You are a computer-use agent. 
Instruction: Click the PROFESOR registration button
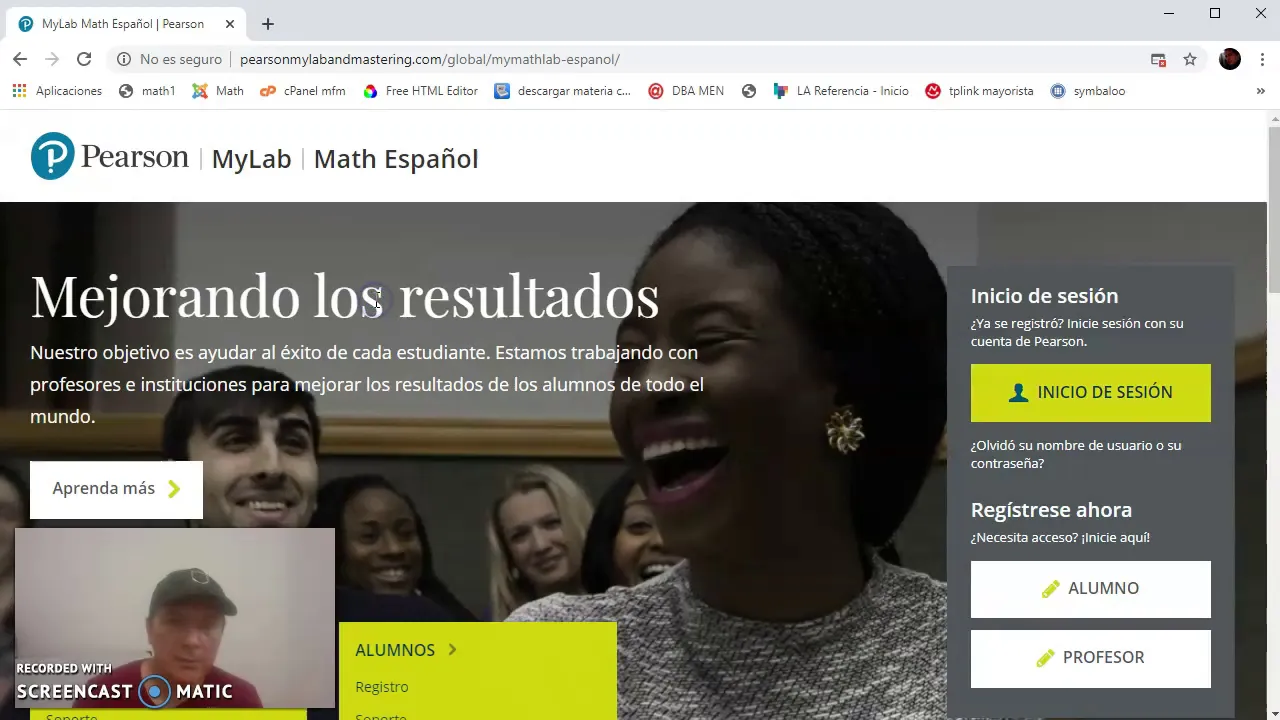click(x=1090, y=658)
